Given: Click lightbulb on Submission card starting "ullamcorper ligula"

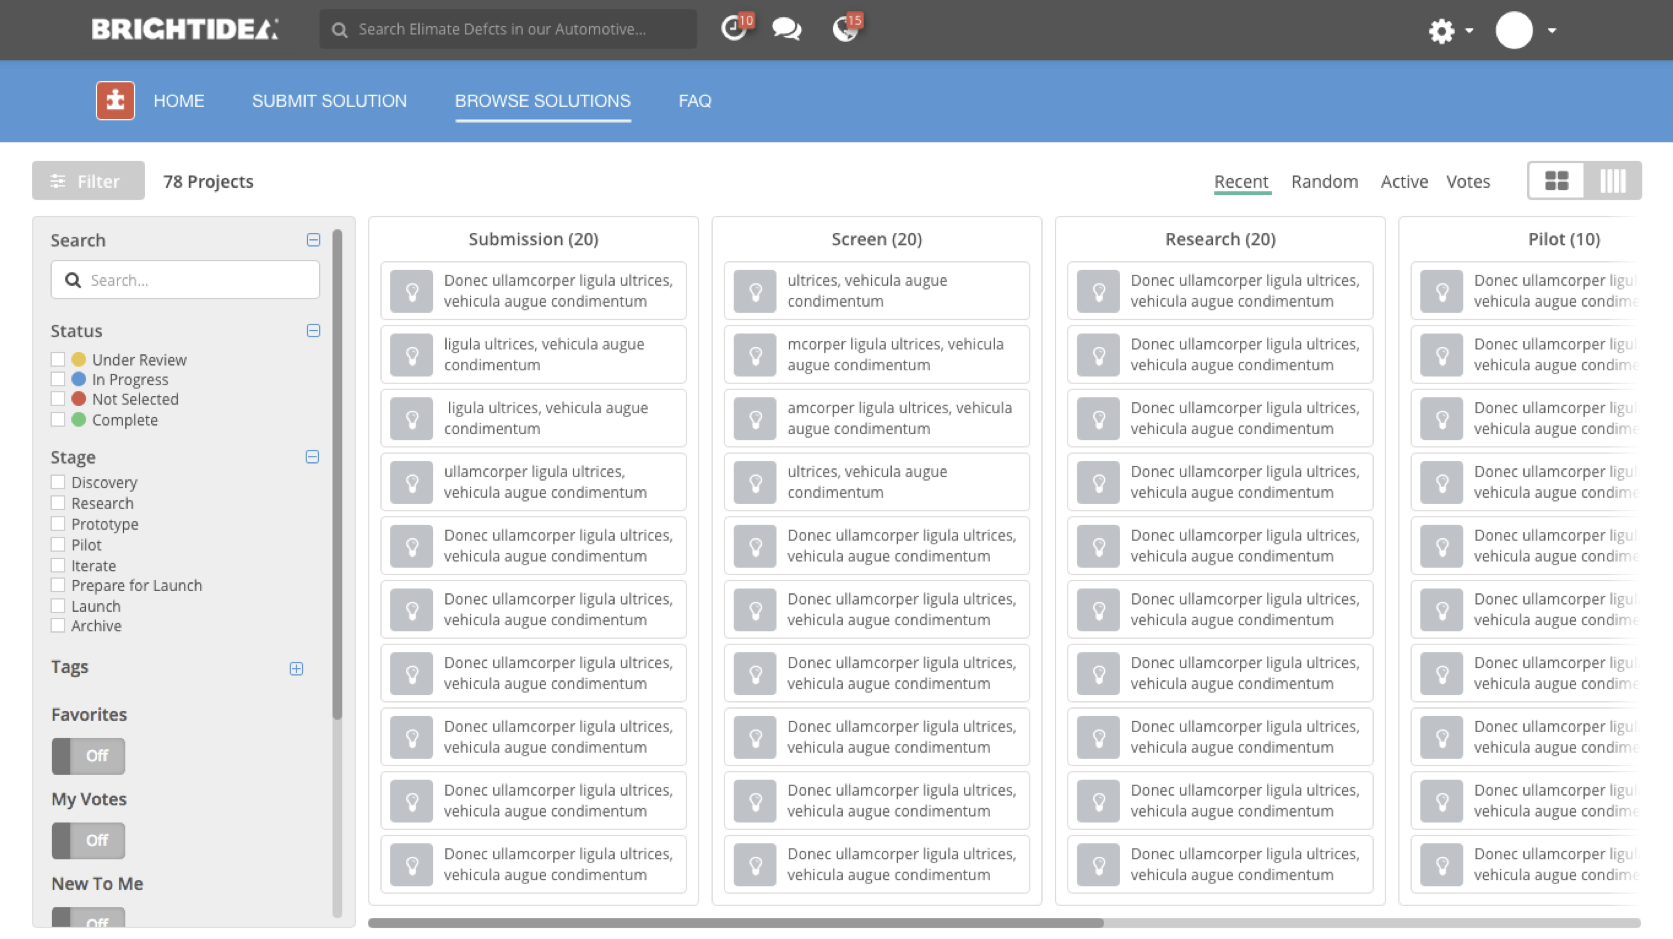Looking at the screenshot, I should pyautogui.click(x=412, y=482).
